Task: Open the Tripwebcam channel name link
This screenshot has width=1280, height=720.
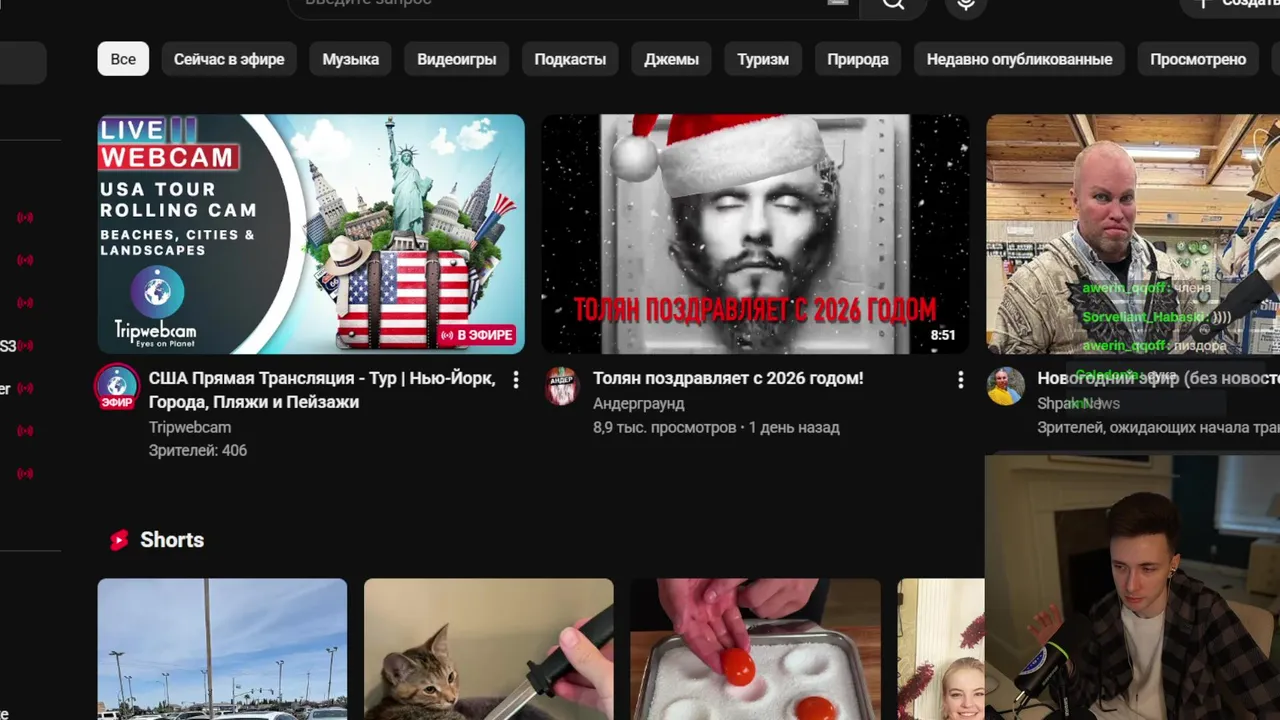Action: click(x=190, y=427)
